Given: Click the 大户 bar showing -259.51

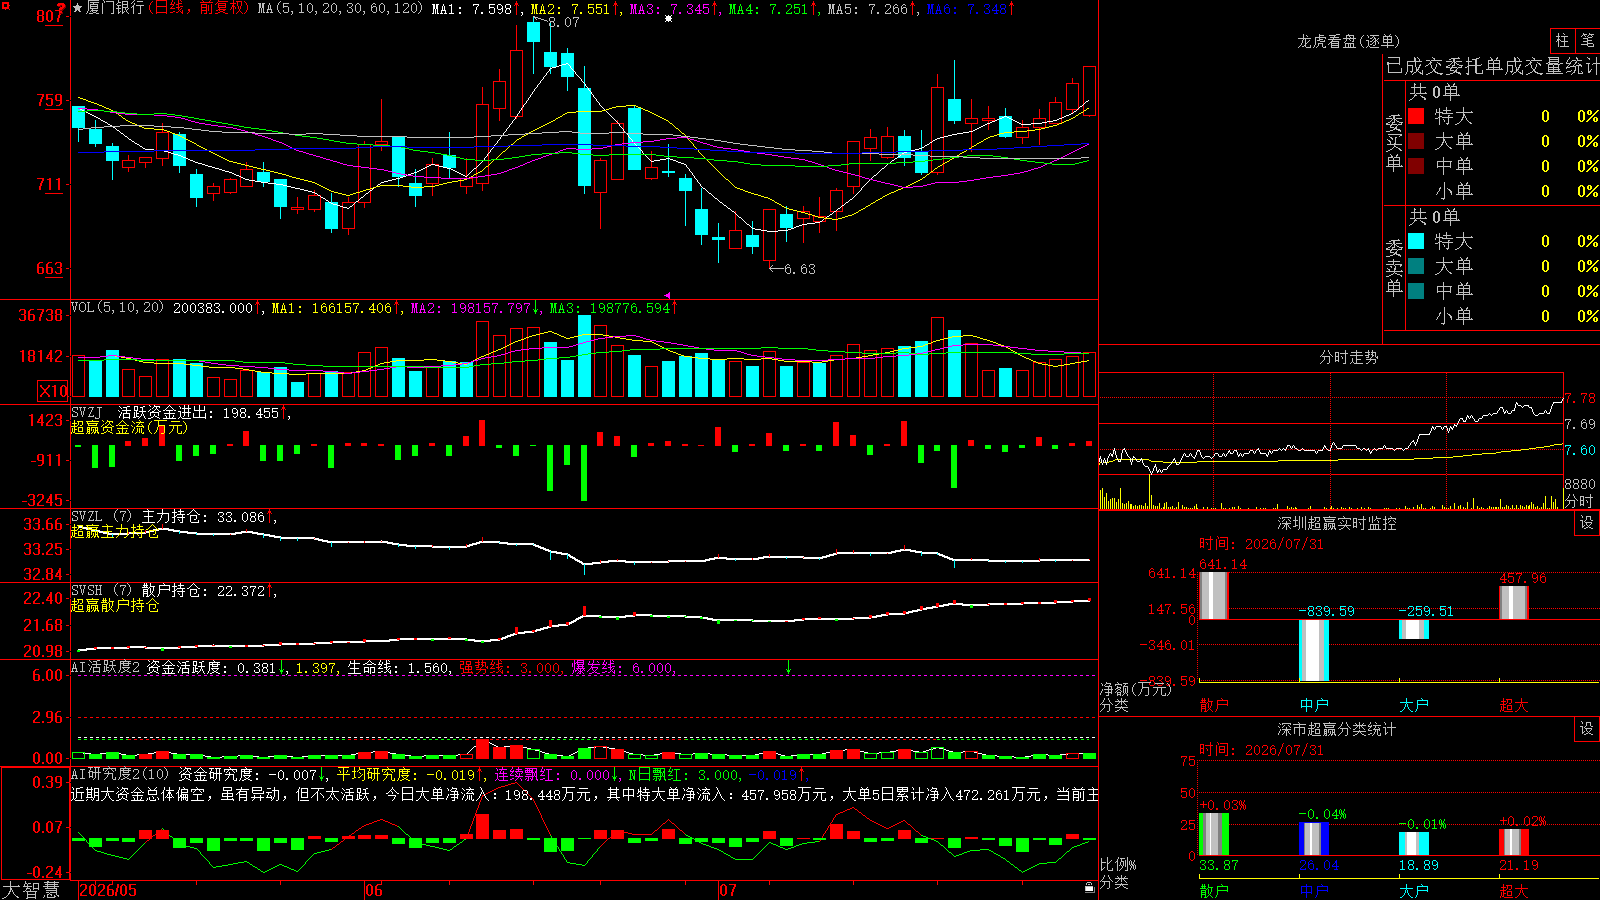Looking at the screenshot, I should (x=1413, y=629).
